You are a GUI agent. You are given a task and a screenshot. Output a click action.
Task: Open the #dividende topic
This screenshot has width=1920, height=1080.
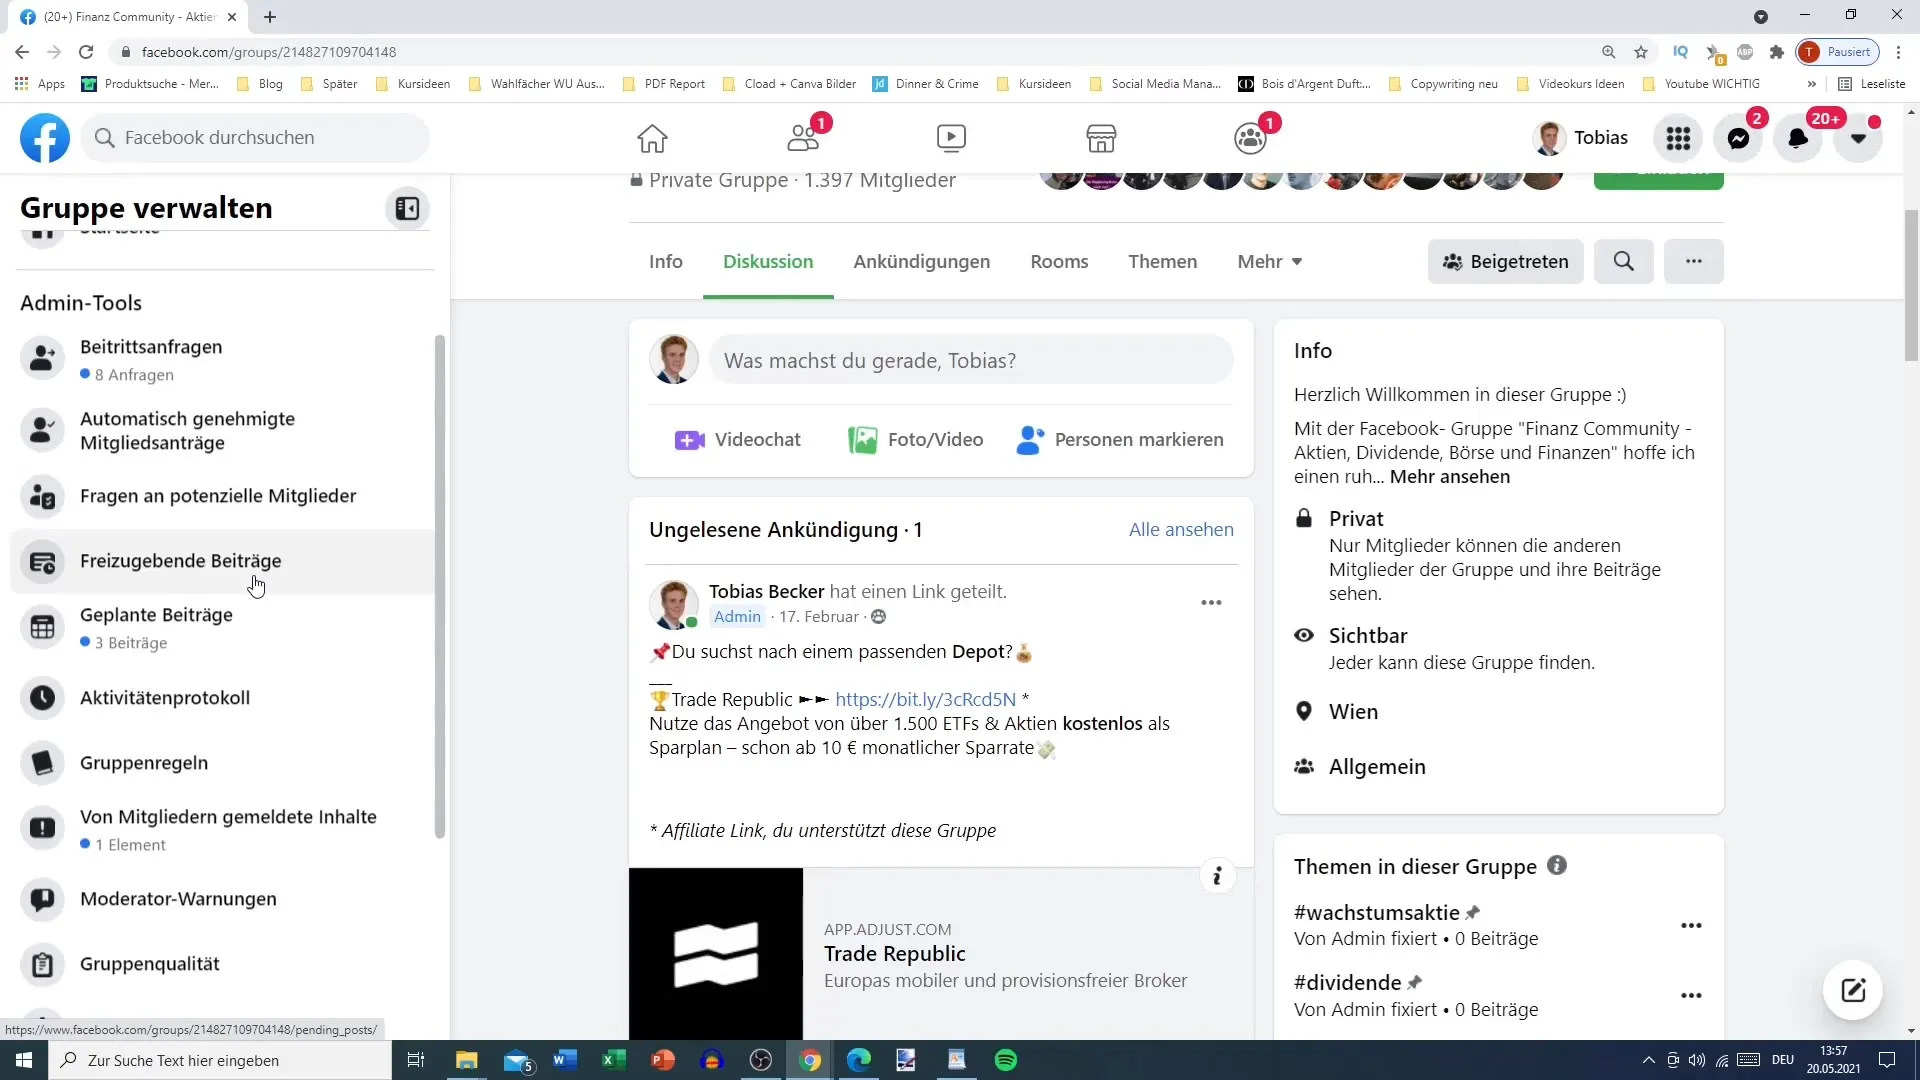coord(1347,983)
